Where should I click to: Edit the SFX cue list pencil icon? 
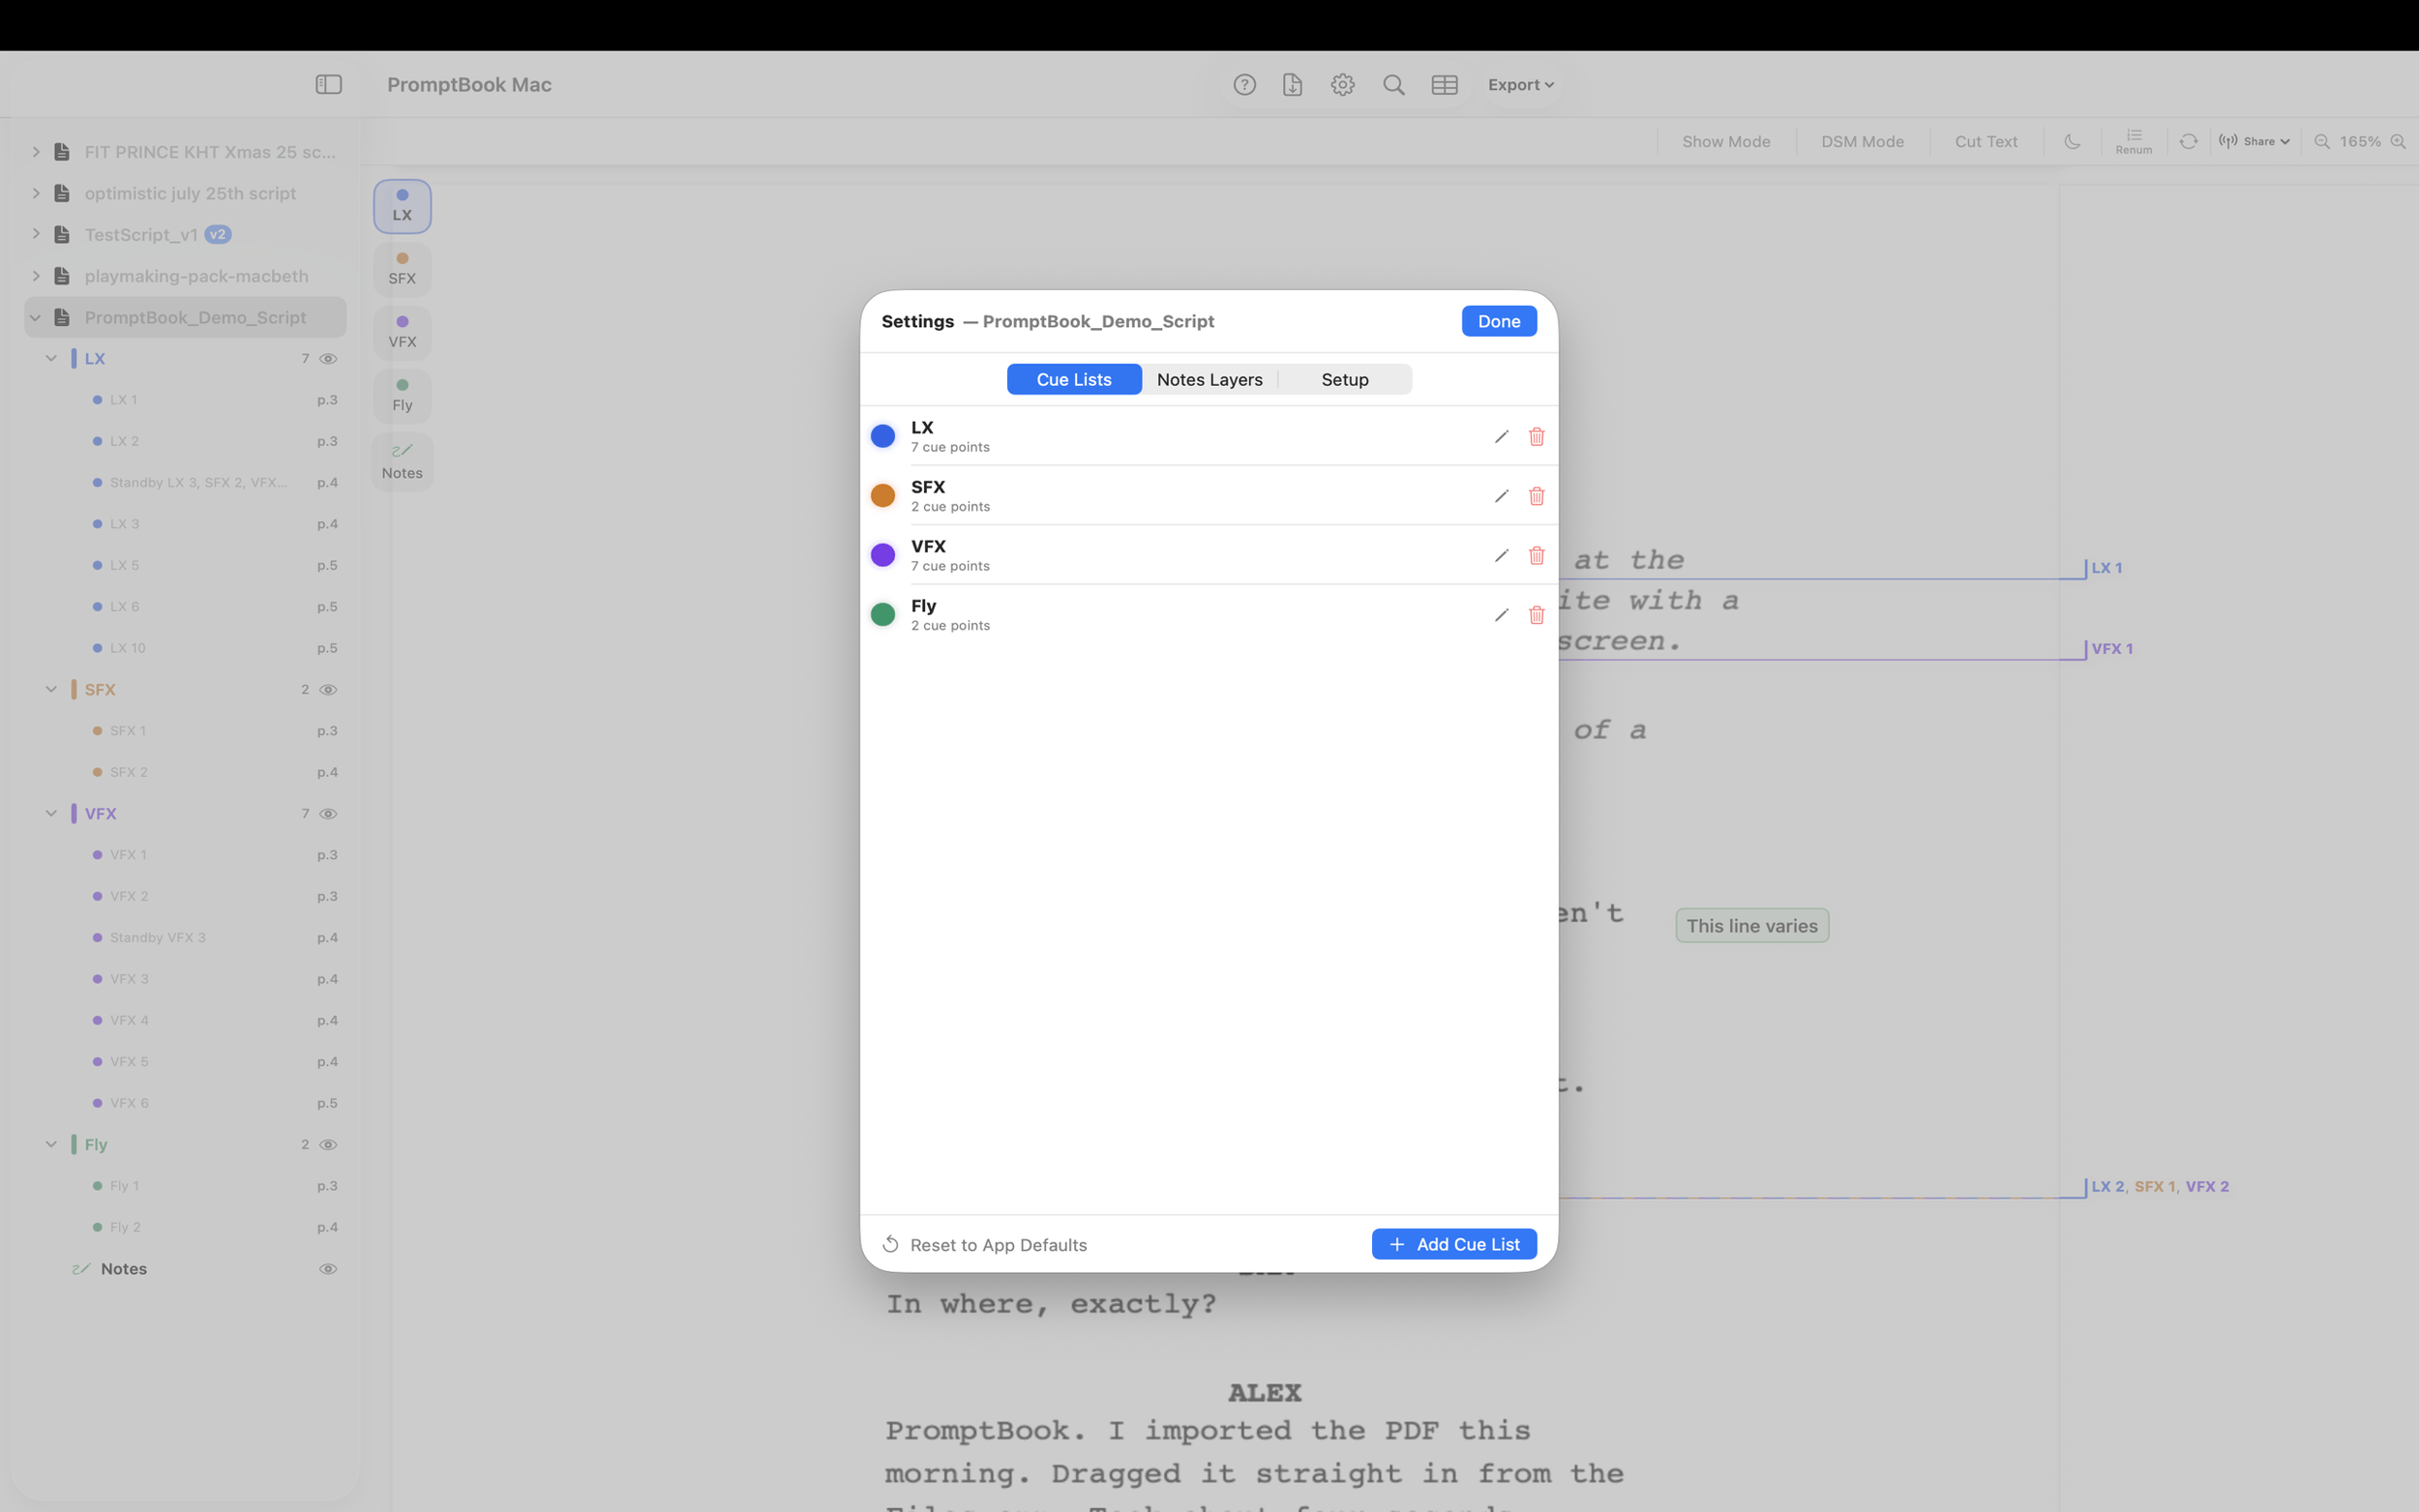(x=1501, y=496)
